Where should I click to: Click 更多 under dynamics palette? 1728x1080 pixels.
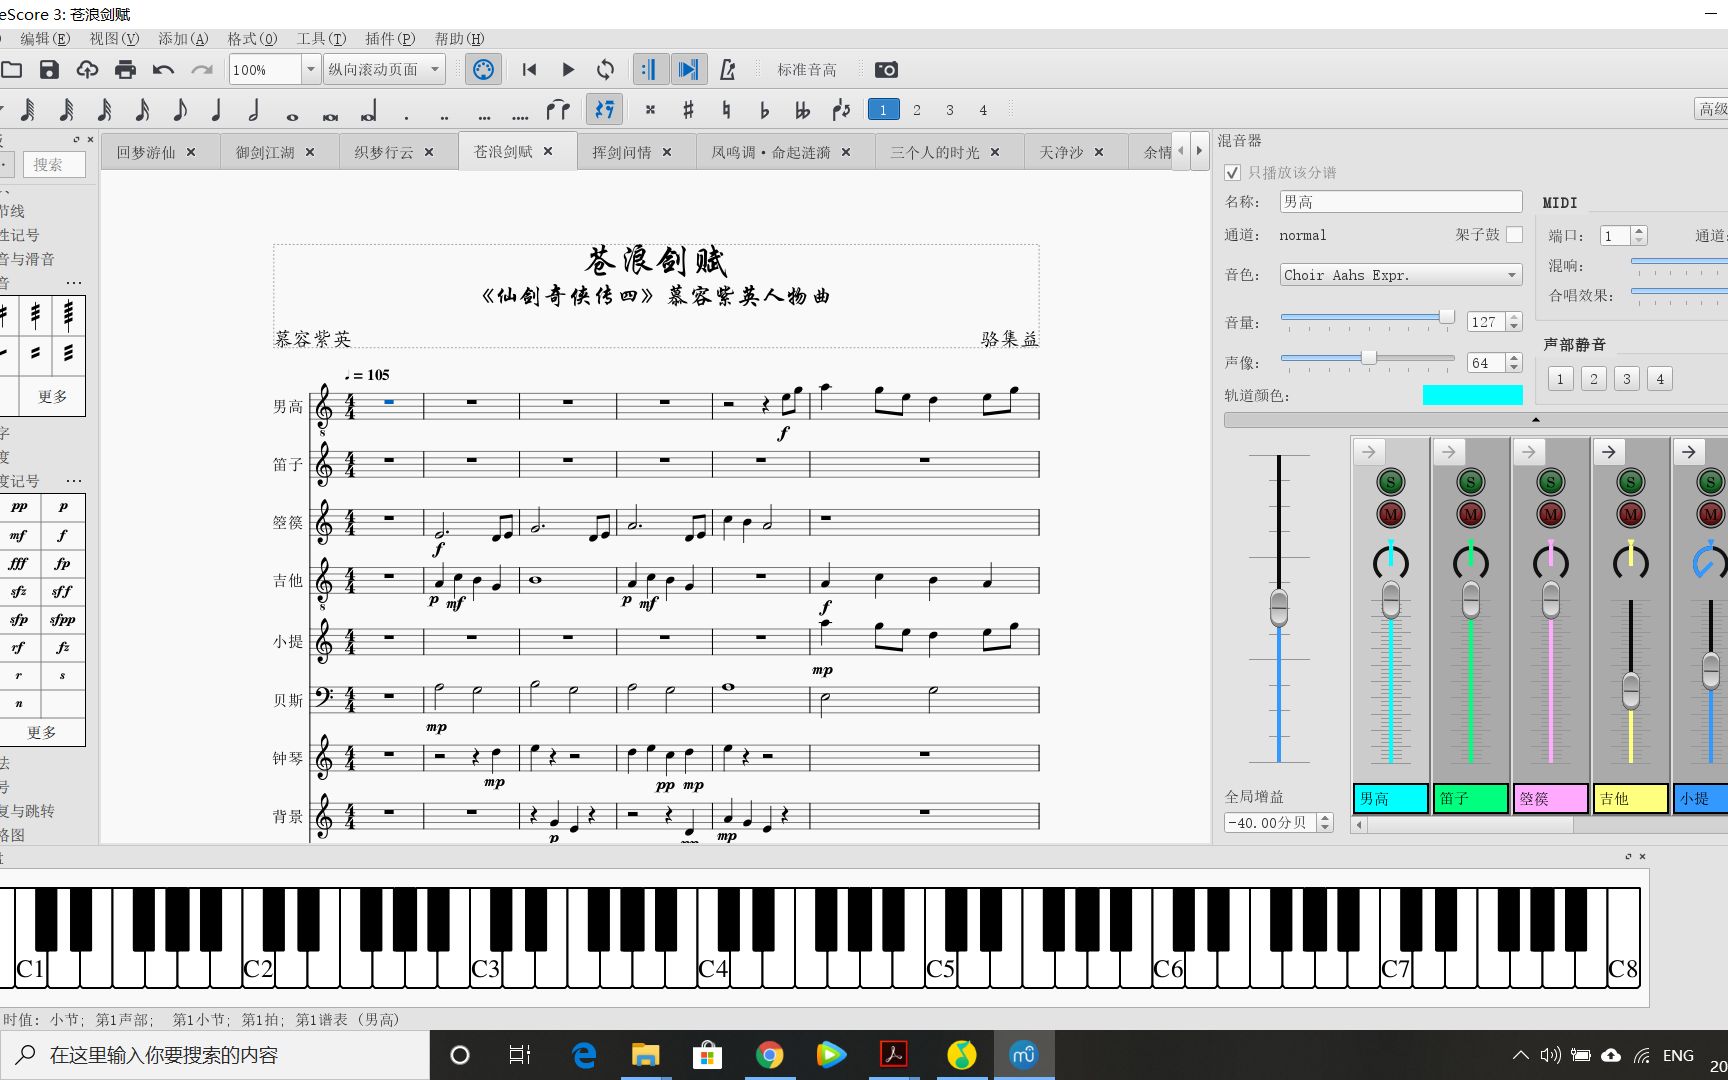42,732
